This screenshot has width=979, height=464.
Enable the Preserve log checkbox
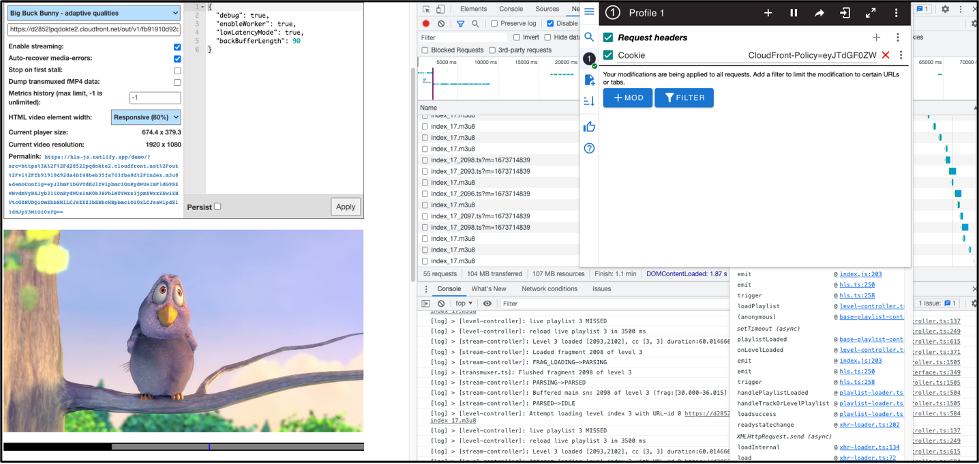[x=494, y=24]
